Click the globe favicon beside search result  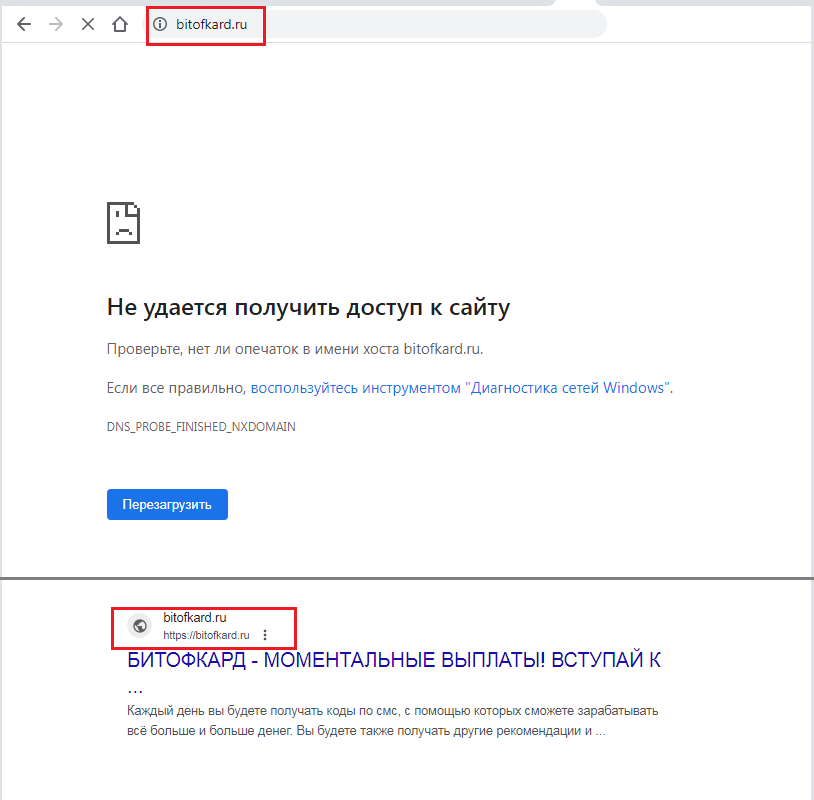[x=140, y=626]
